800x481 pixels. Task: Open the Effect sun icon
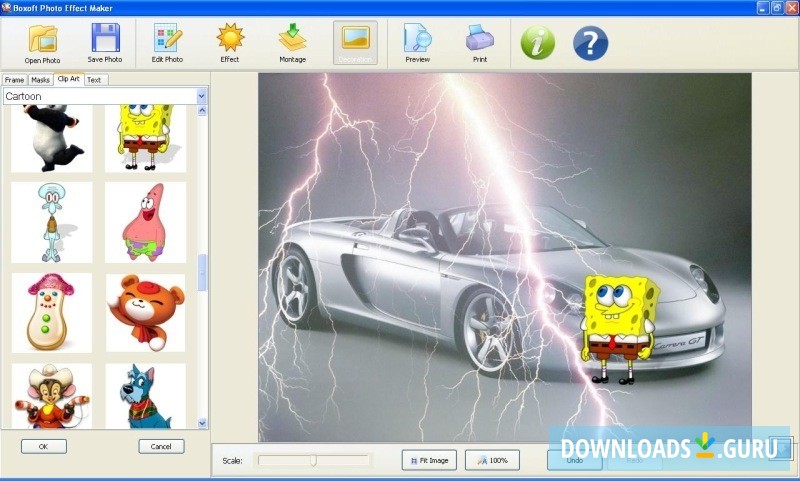click(x=230, y=43)
